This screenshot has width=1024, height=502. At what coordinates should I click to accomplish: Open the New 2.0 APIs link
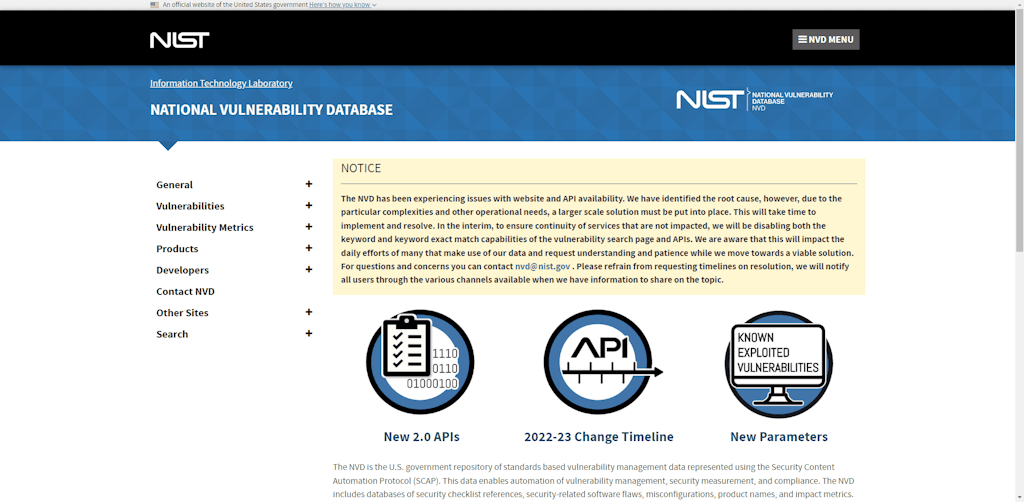pyautogui.click(x=421, y=437)
